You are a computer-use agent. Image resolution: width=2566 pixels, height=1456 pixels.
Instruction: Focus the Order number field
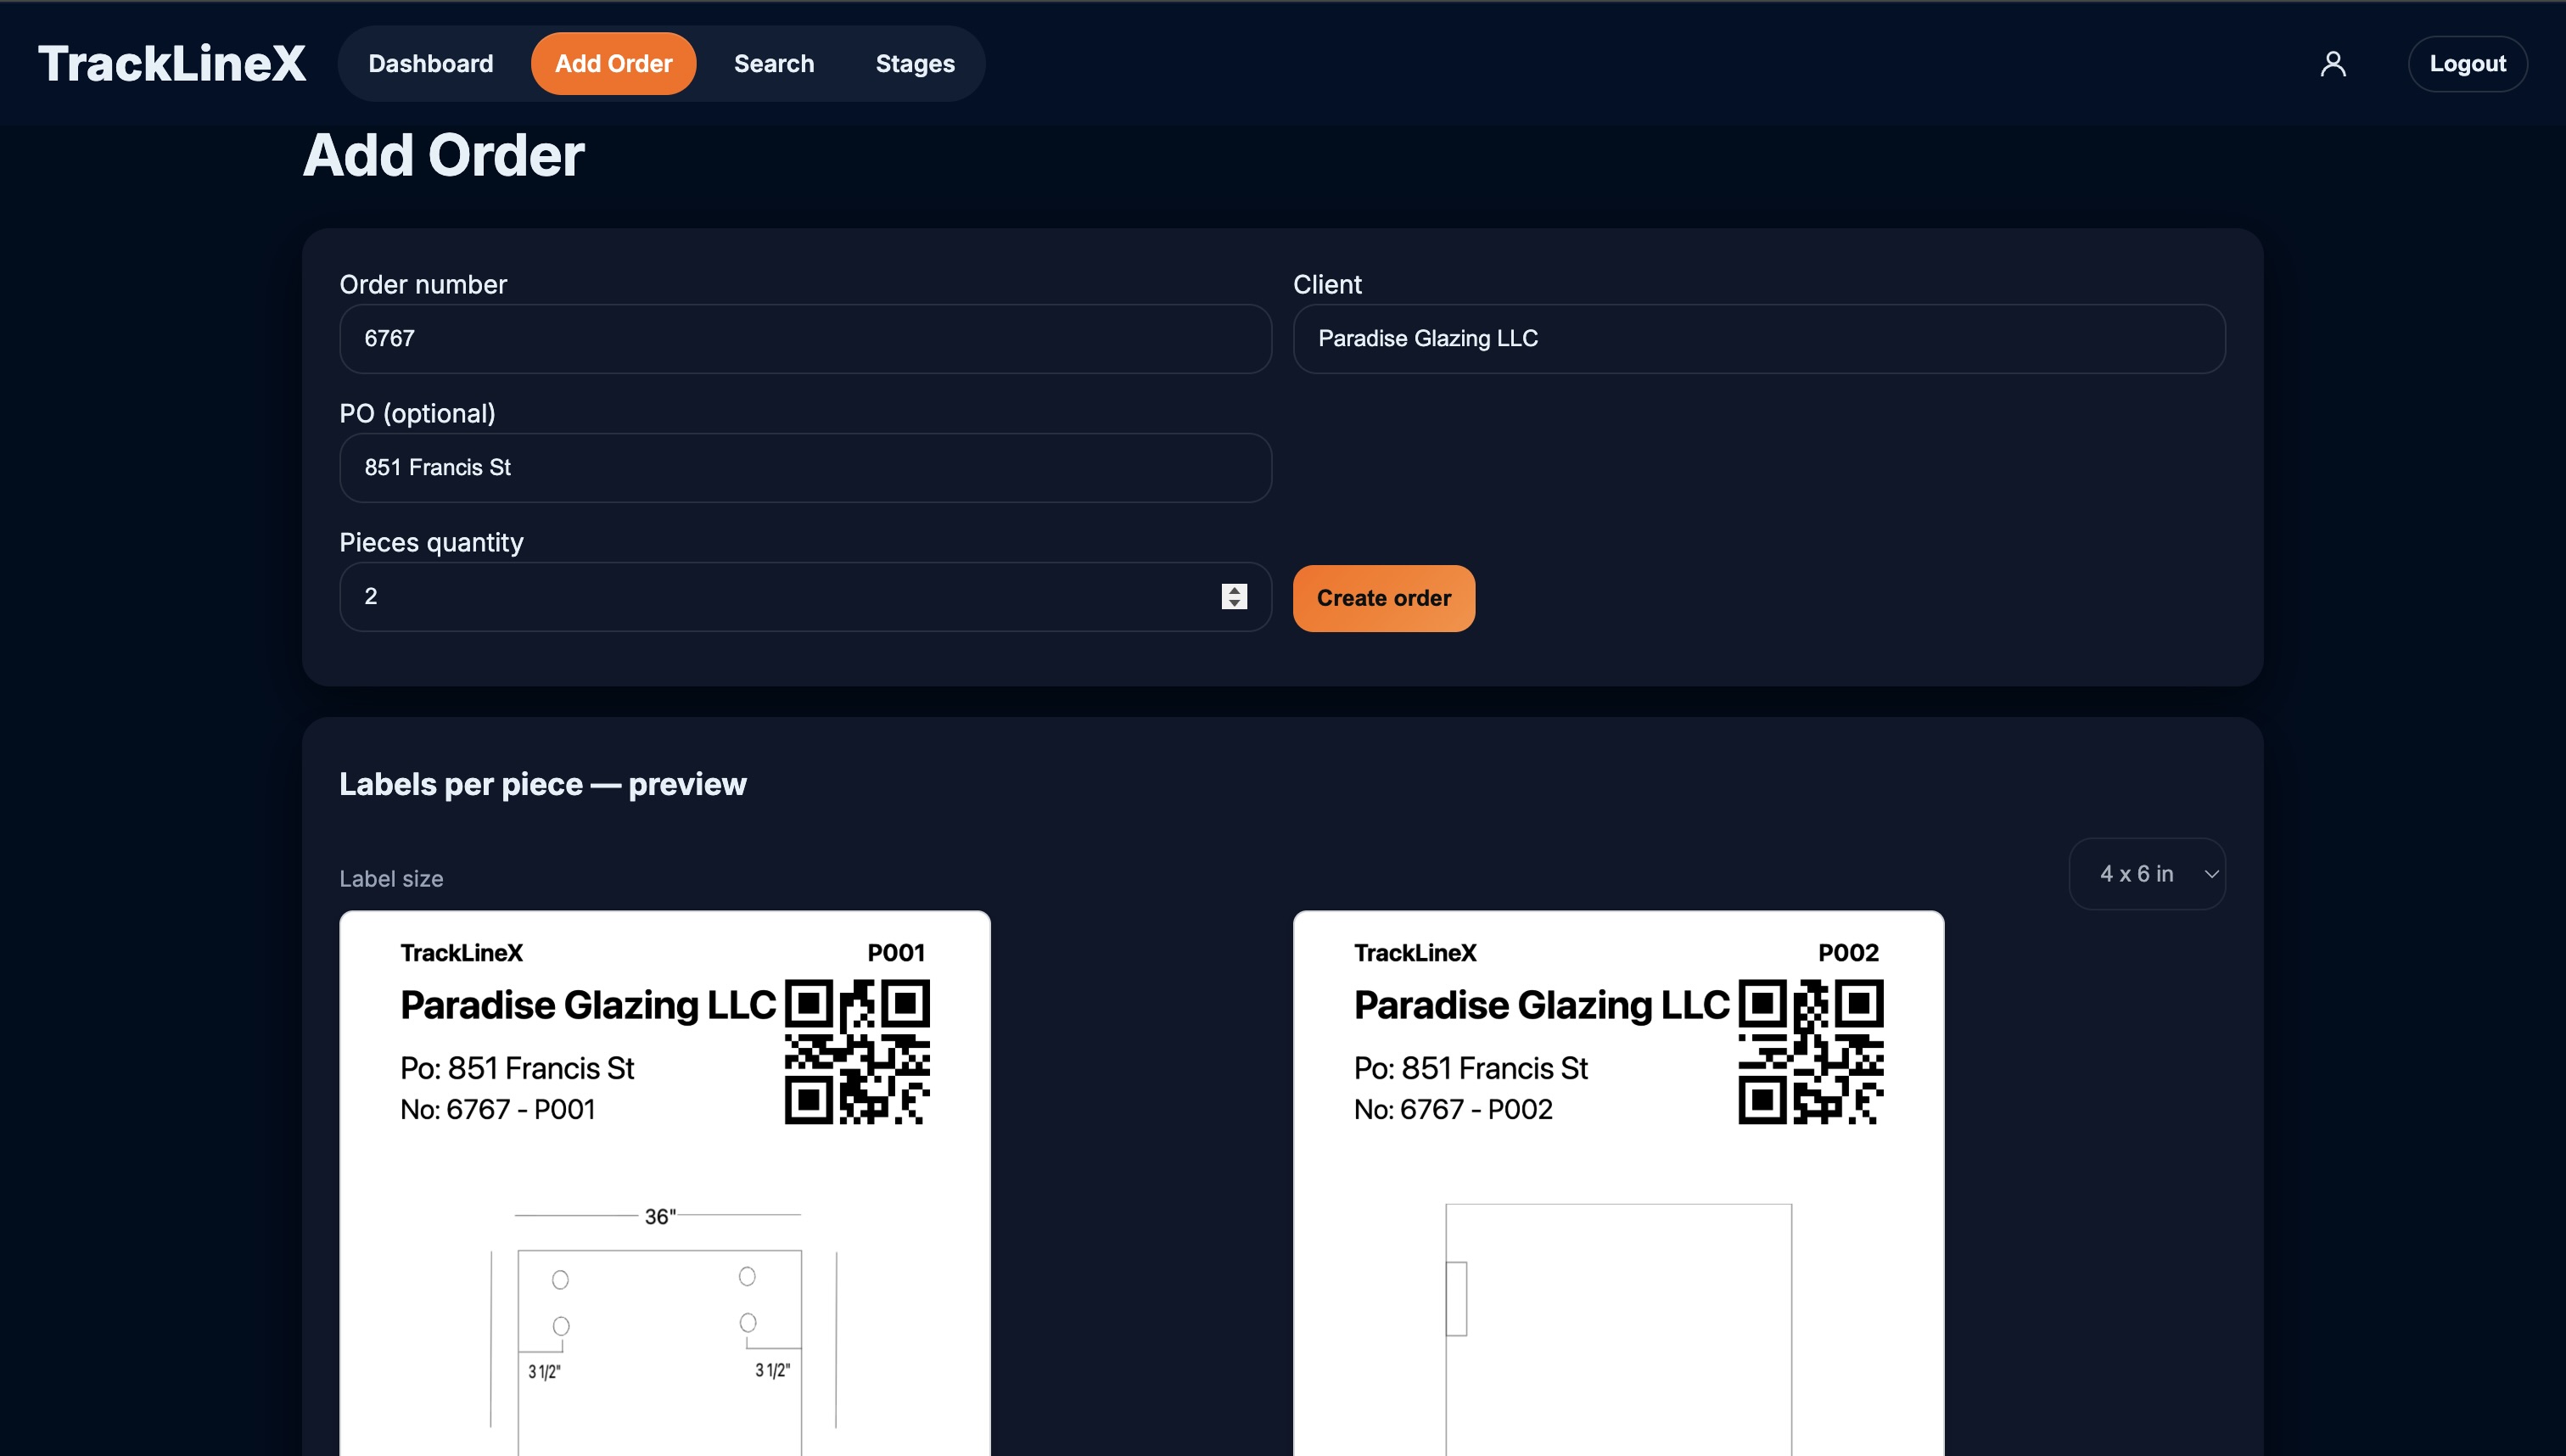[805, 339]
